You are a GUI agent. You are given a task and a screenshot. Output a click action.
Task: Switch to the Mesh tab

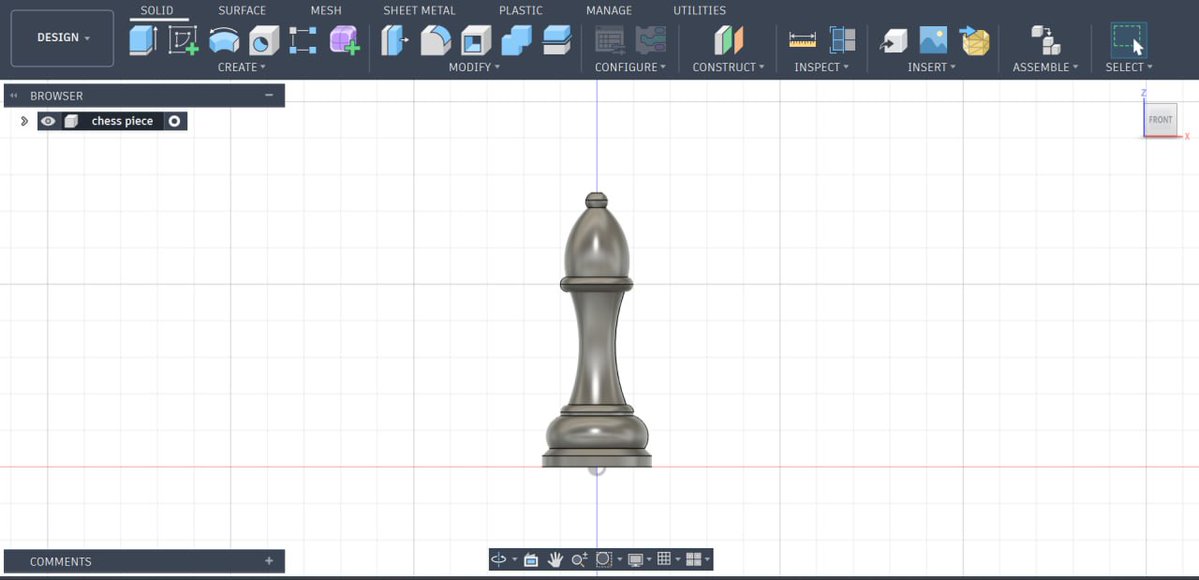pos(327,11)
